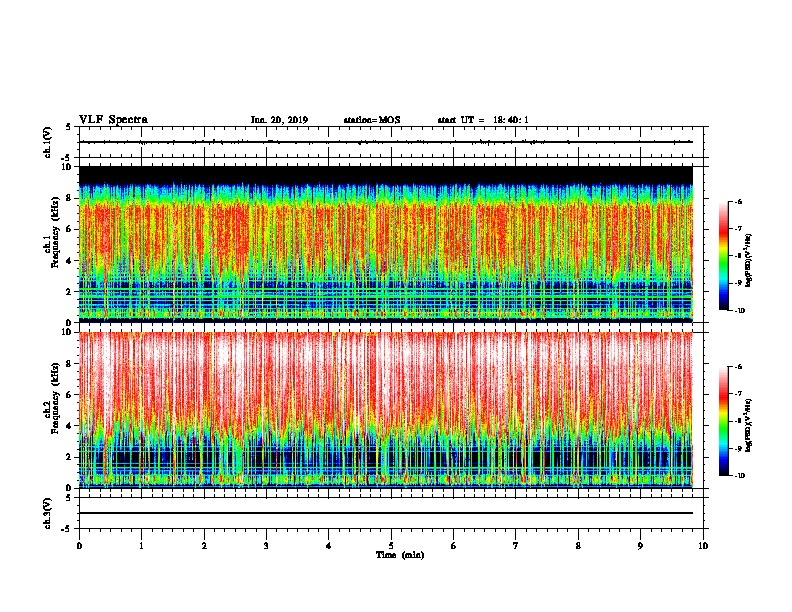
Task: Click the time axis tick label "4"
Action: click(x=329, y=545)
